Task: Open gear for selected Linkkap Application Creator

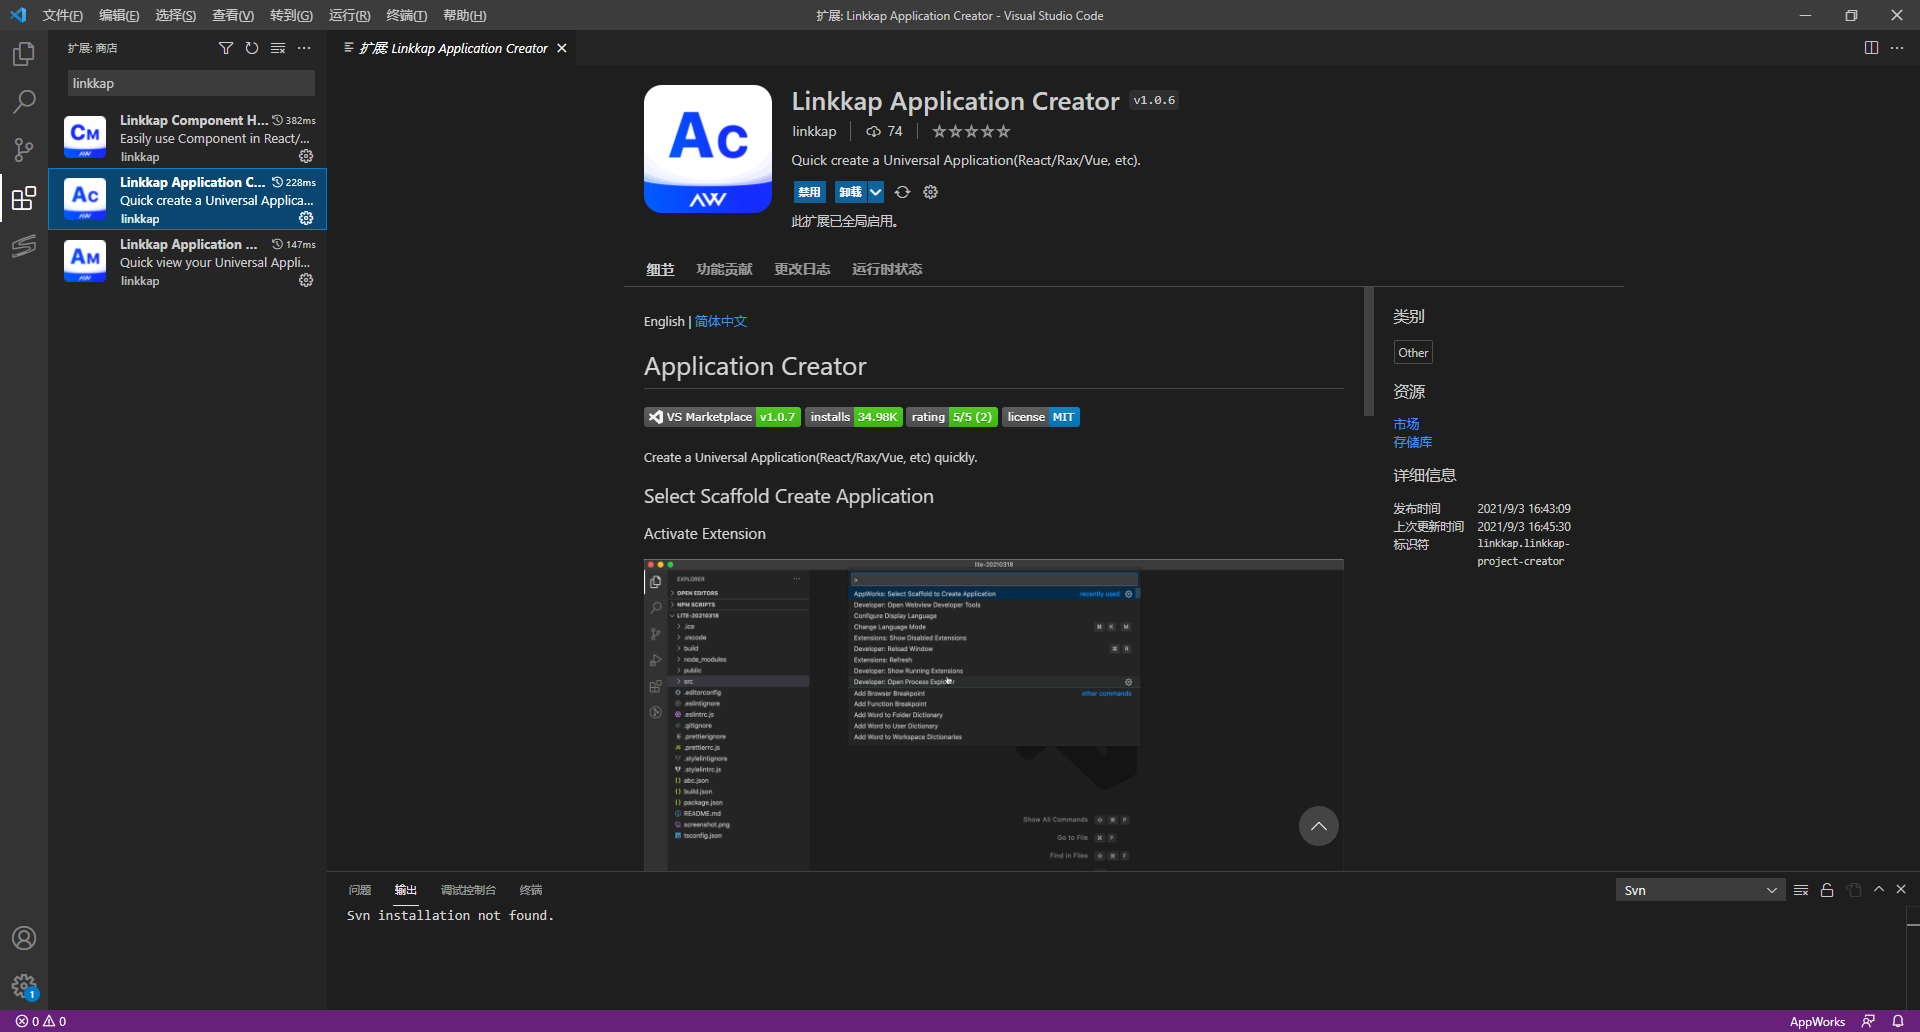Action: pos(306,218)
